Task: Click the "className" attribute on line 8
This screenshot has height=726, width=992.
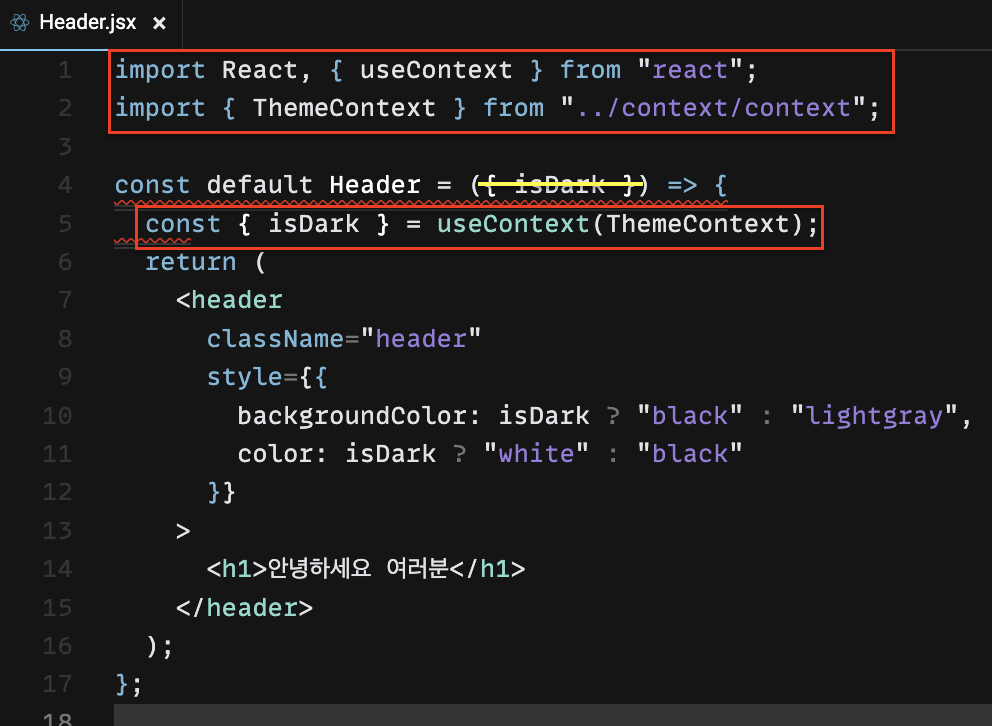Action: pyautogui.click(x=275, y=339)
